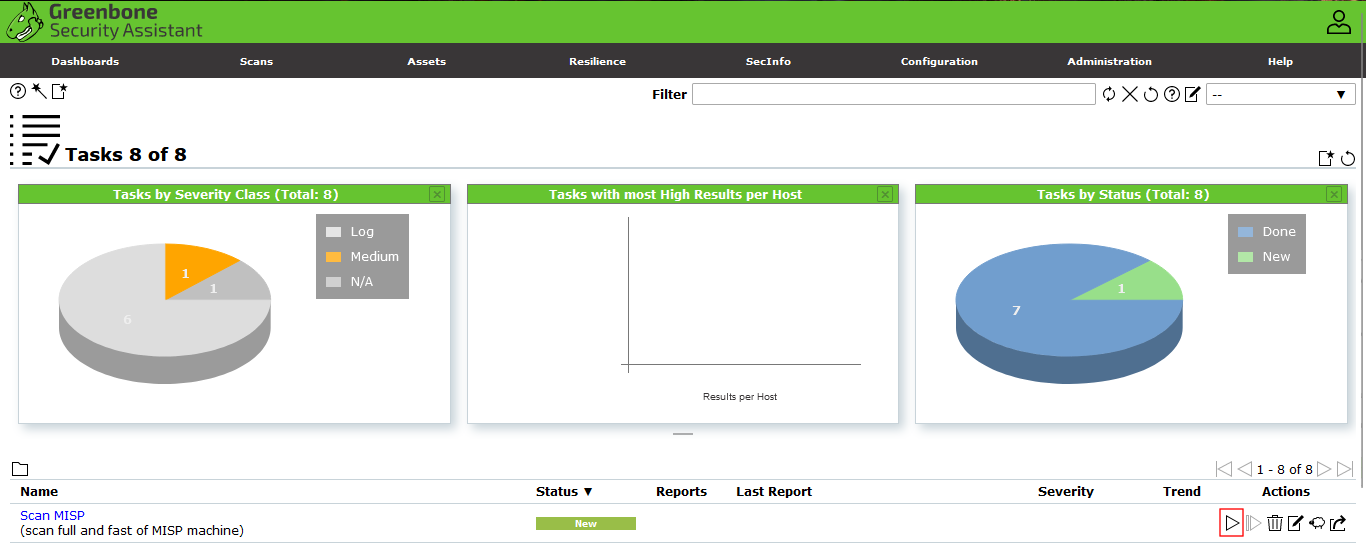Image resolution: width=1366 pixels, height=543 pixels.
Task: Open the saved filter dropdown
Action: (x=1280, y=94)
